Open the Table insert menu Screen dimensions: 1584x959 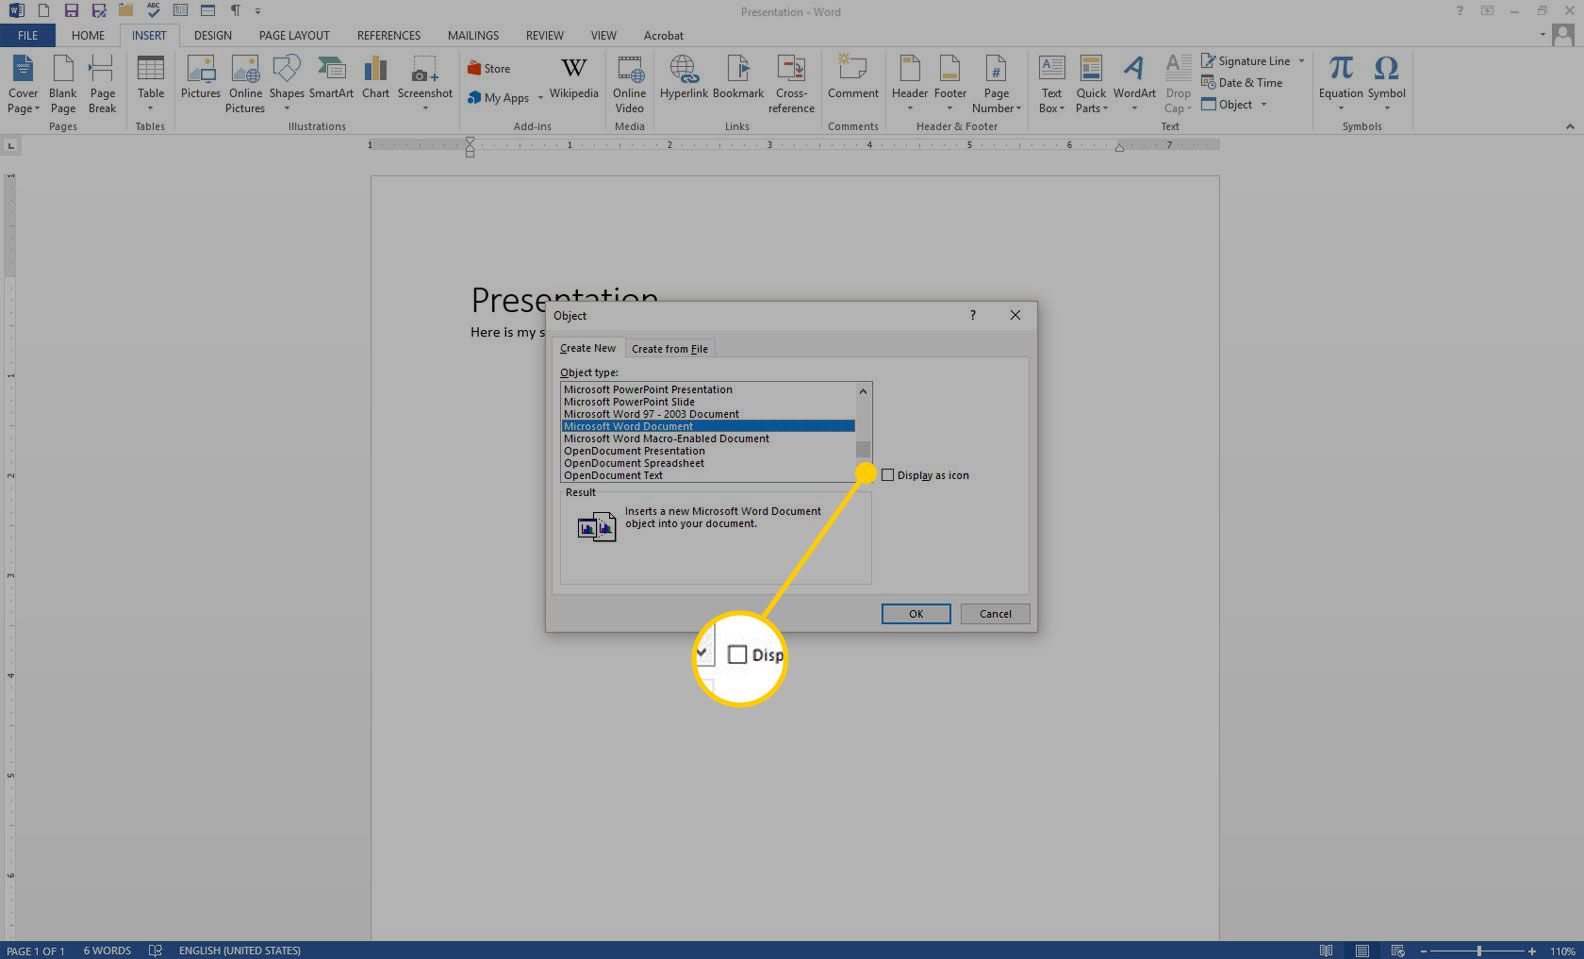point(150,84)
